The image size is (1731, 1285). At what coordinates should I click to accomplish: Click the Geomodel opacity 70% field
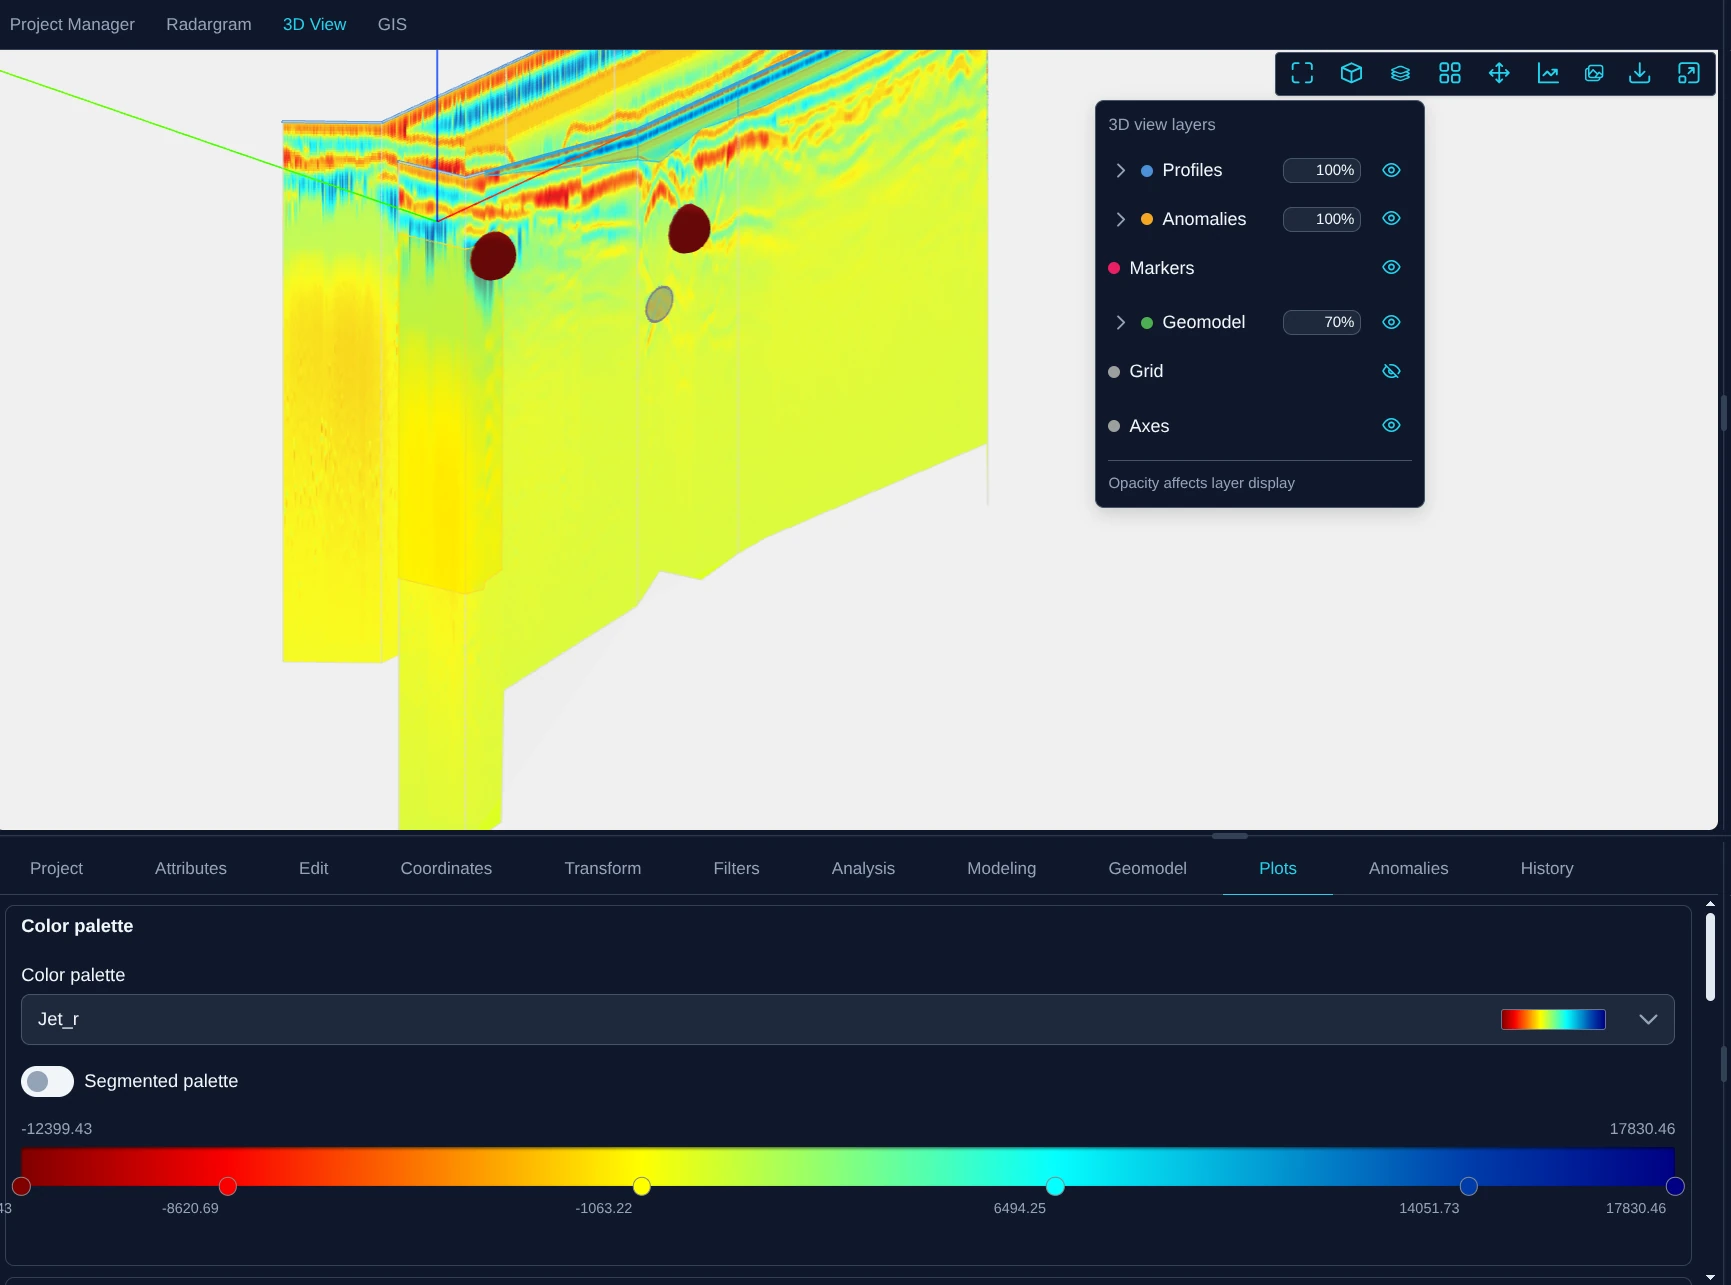click(1321, 322)
